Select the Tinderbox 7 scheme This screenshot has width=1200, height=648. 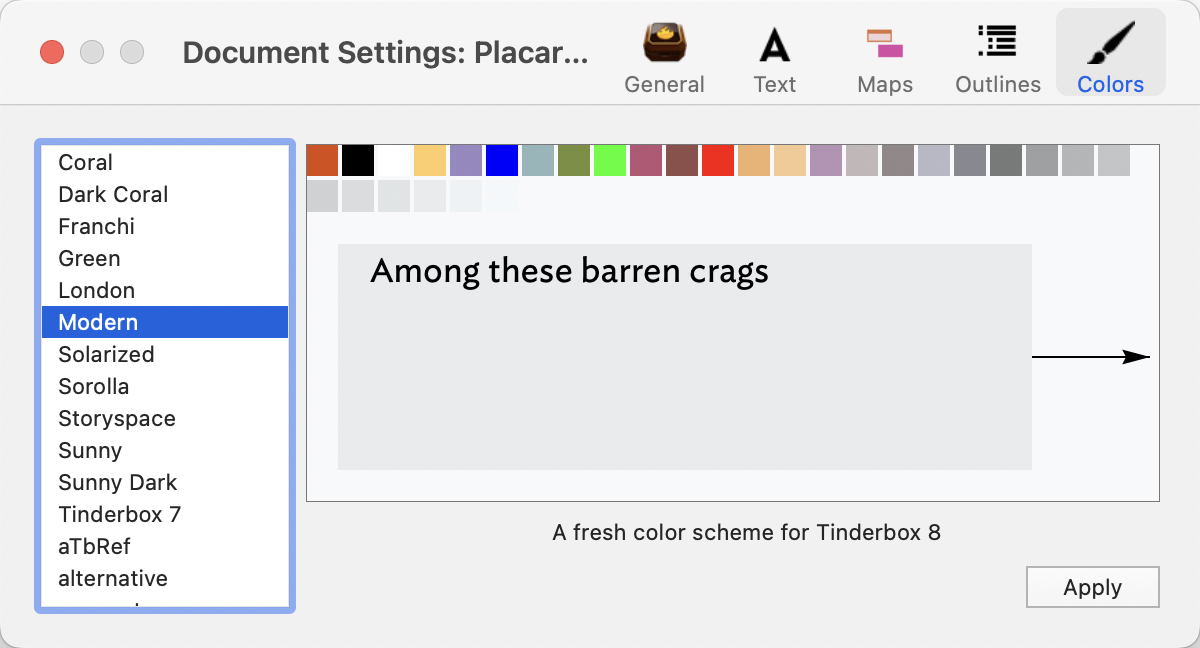click(x=119, y=514)
